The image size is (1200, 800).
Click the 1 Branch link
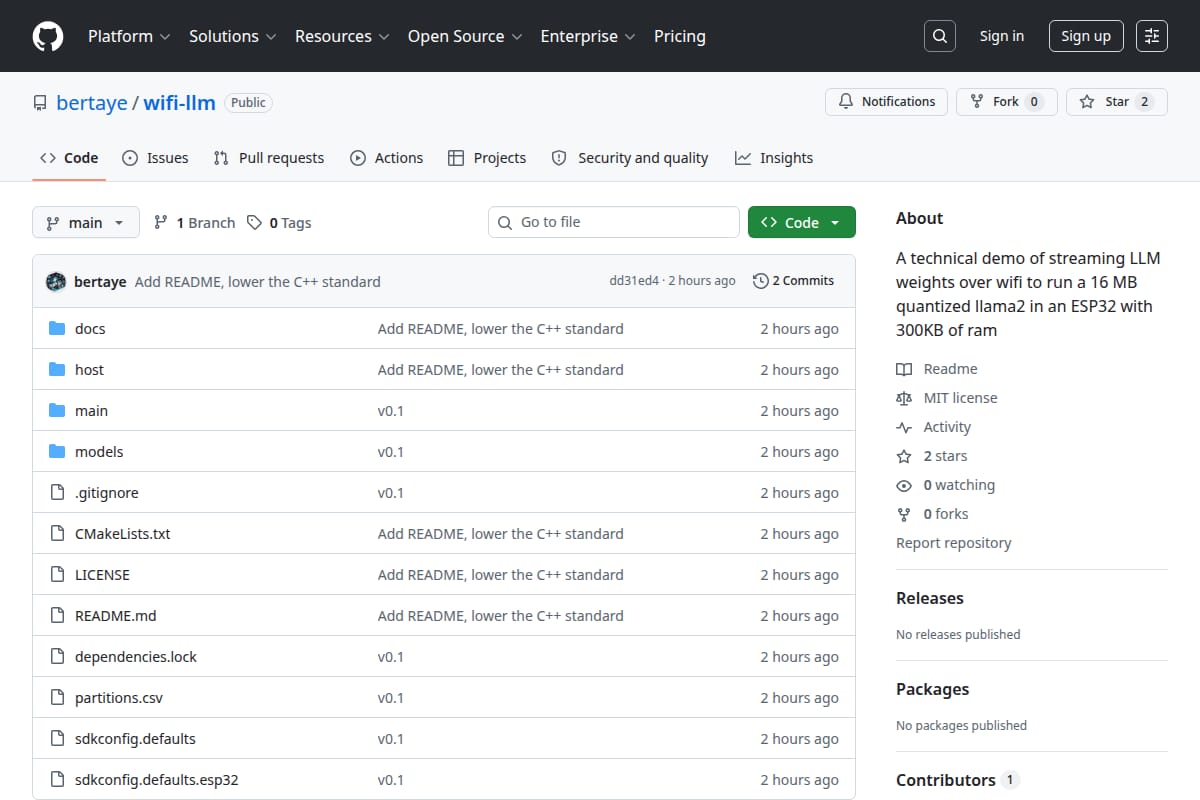[194, 223]
